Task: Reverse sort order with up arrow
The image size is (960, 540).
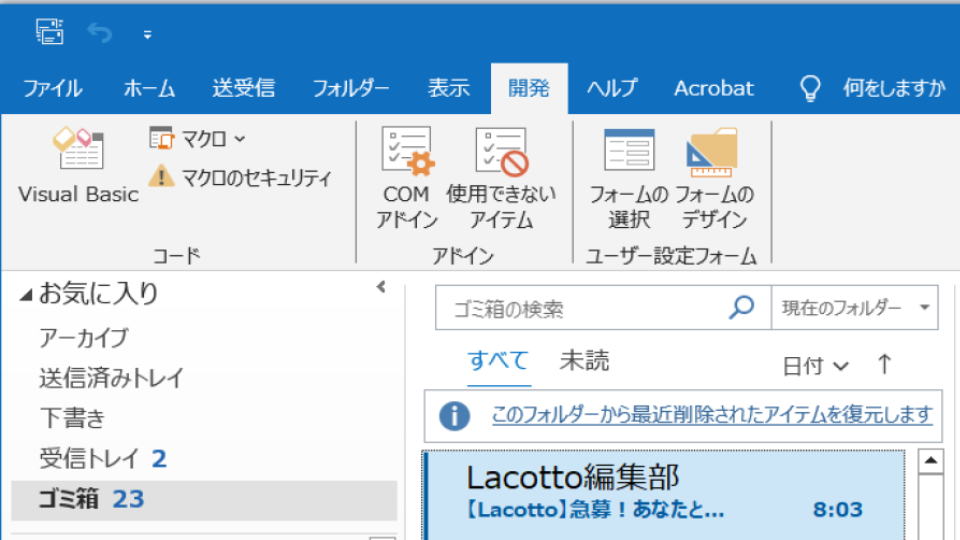Action: click(x=884, y=365)
